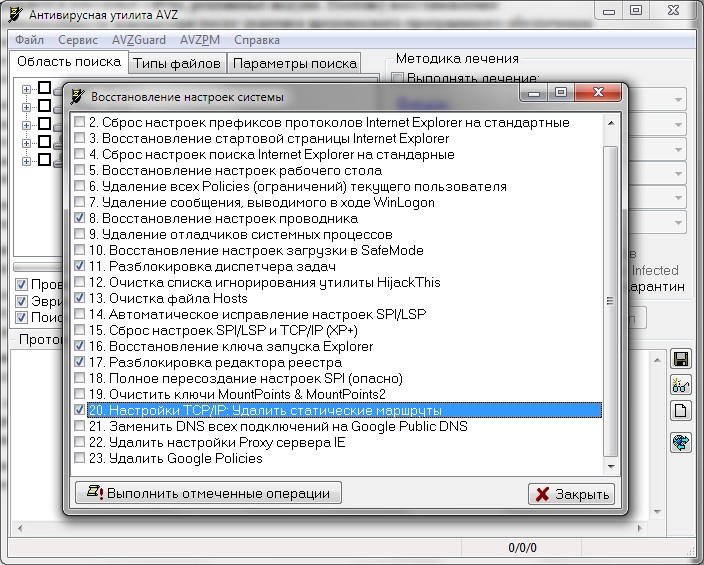This screenshot has height=565, width=704.
Task: Uncheck item 17 unlock registry editor
Action: [79, 362]
